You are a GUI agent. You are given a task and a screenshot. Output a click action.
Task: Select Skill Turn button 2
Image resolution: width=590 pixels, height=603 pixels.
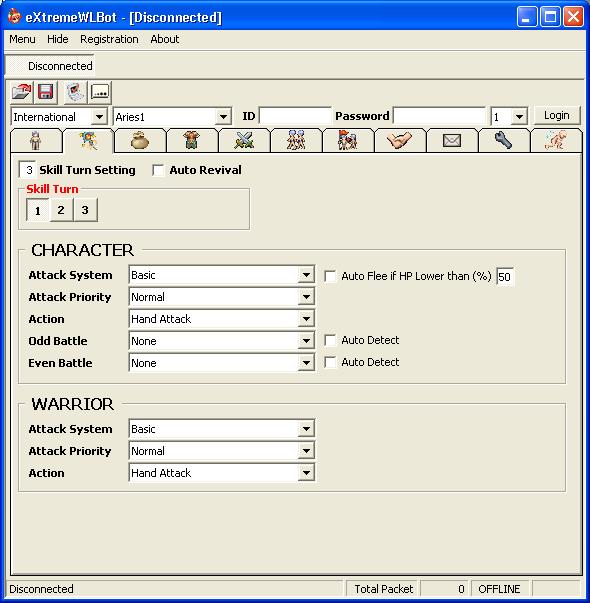(61, 210)
